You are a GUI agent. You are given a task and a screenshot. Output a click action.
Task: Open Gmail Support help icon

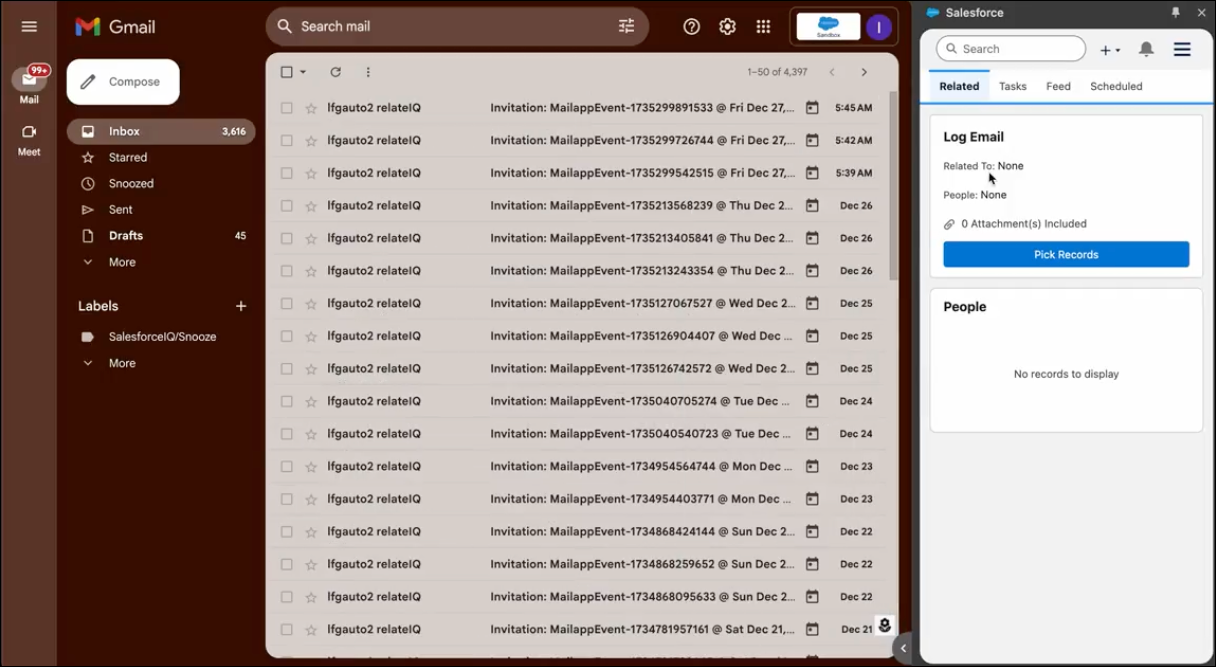[x=691, y=27]
